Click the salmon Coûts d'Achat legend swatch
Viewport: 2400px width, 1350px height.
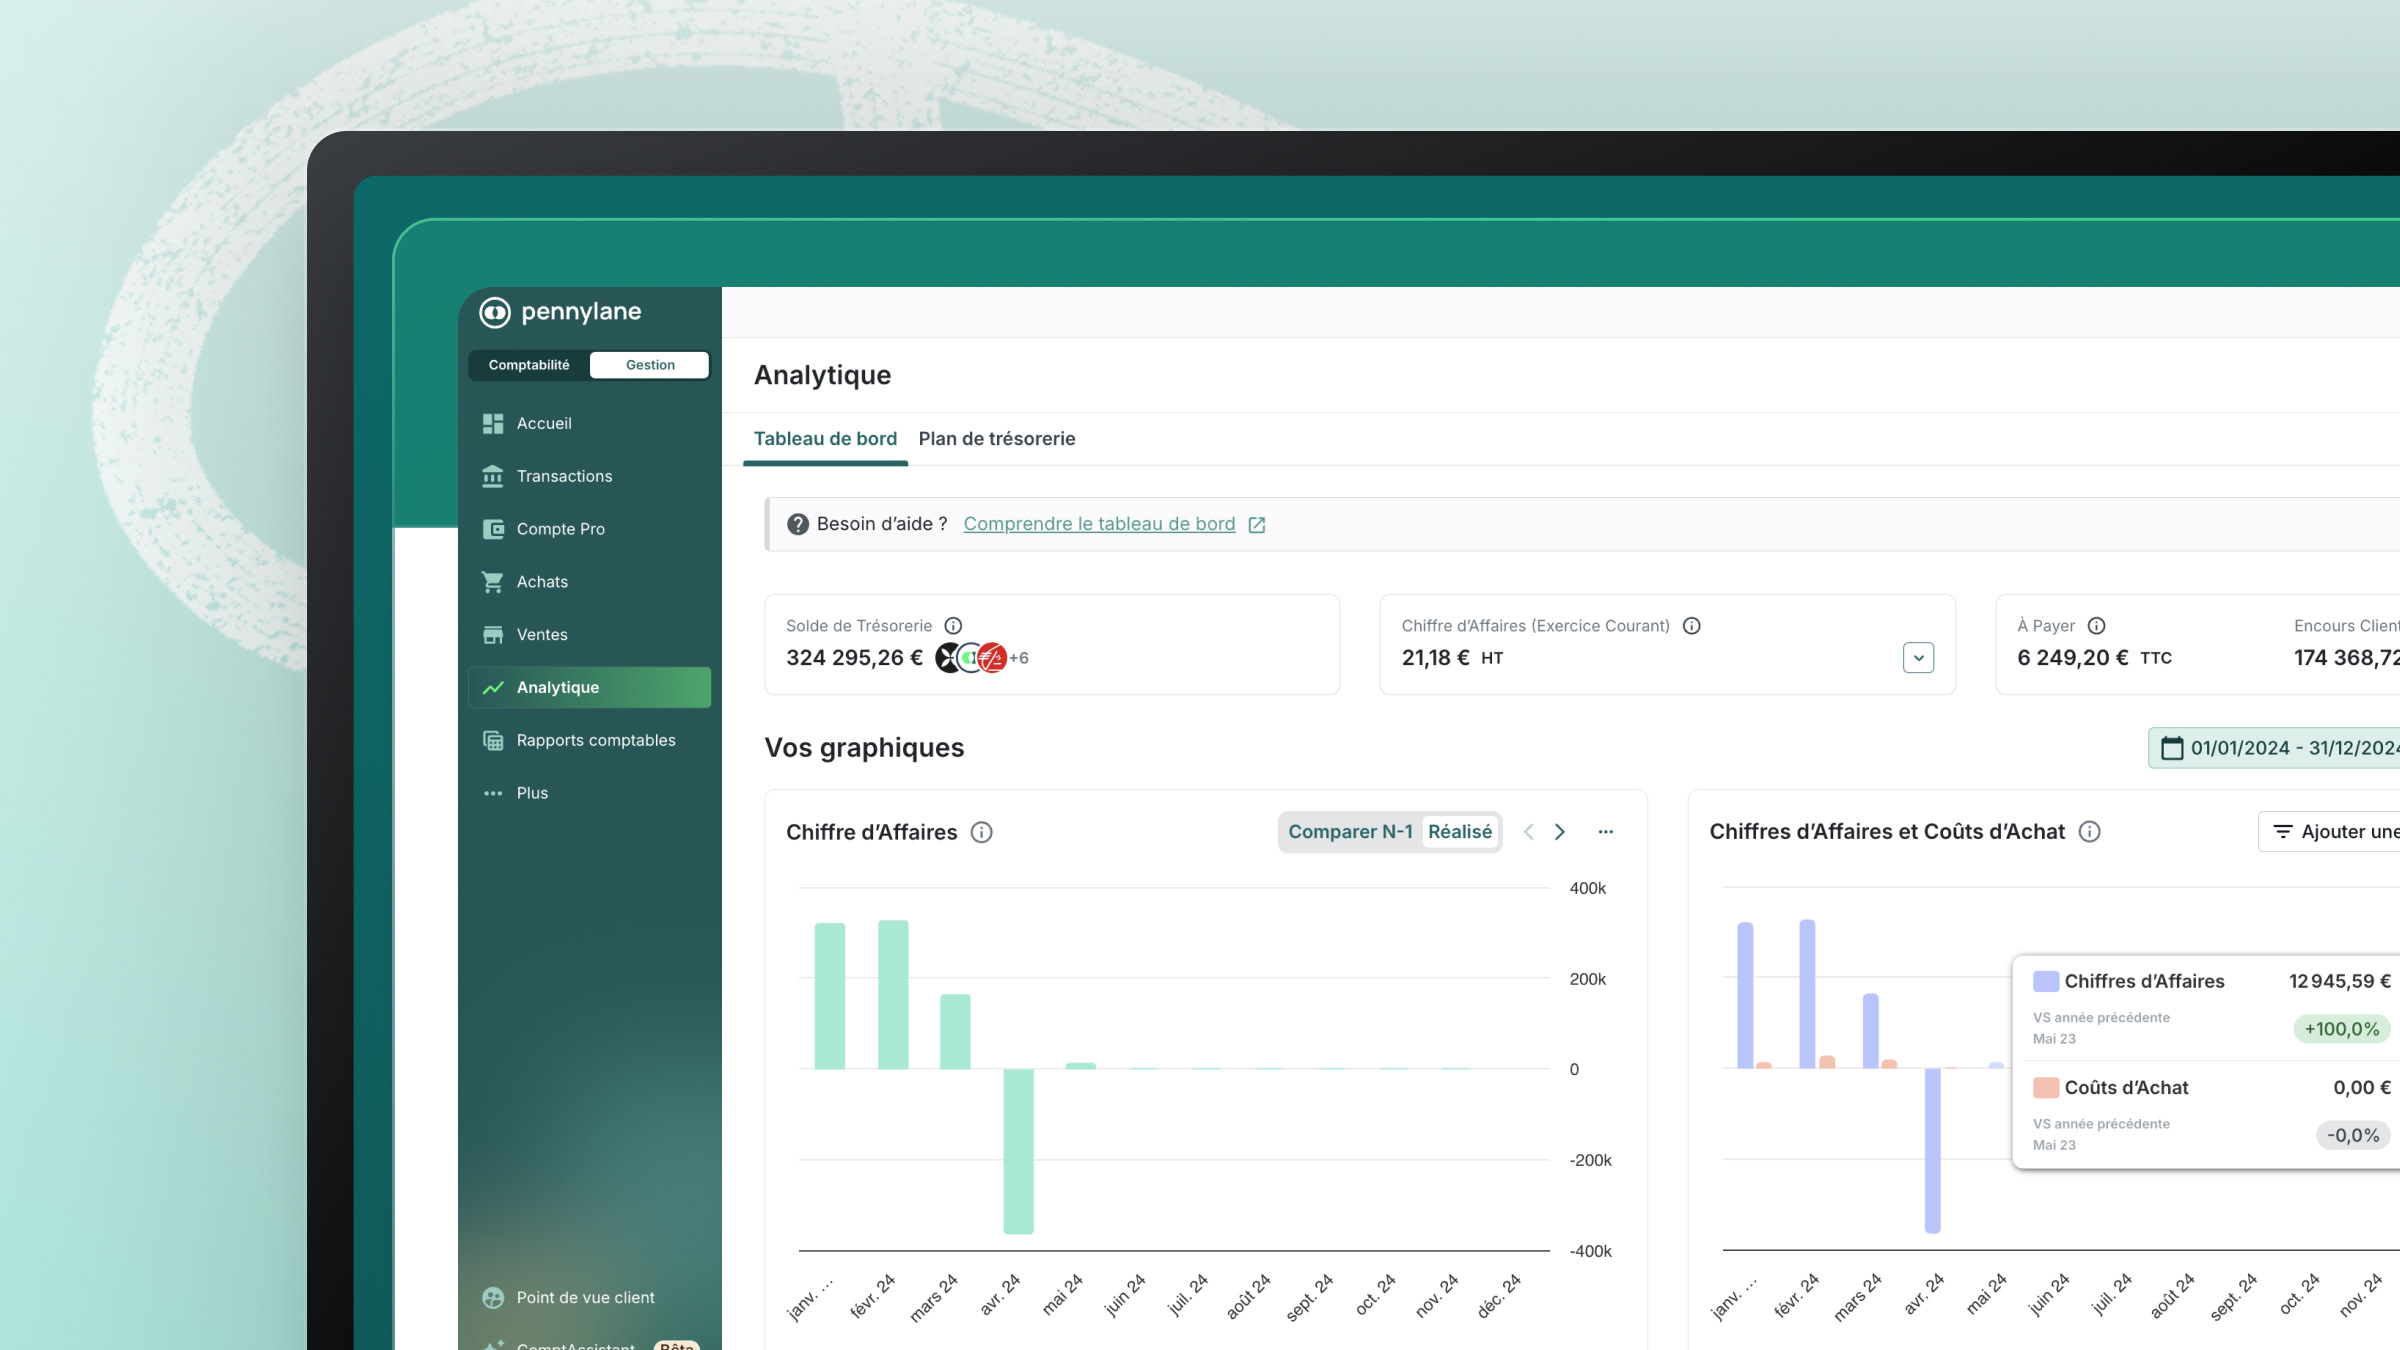2045,1088
